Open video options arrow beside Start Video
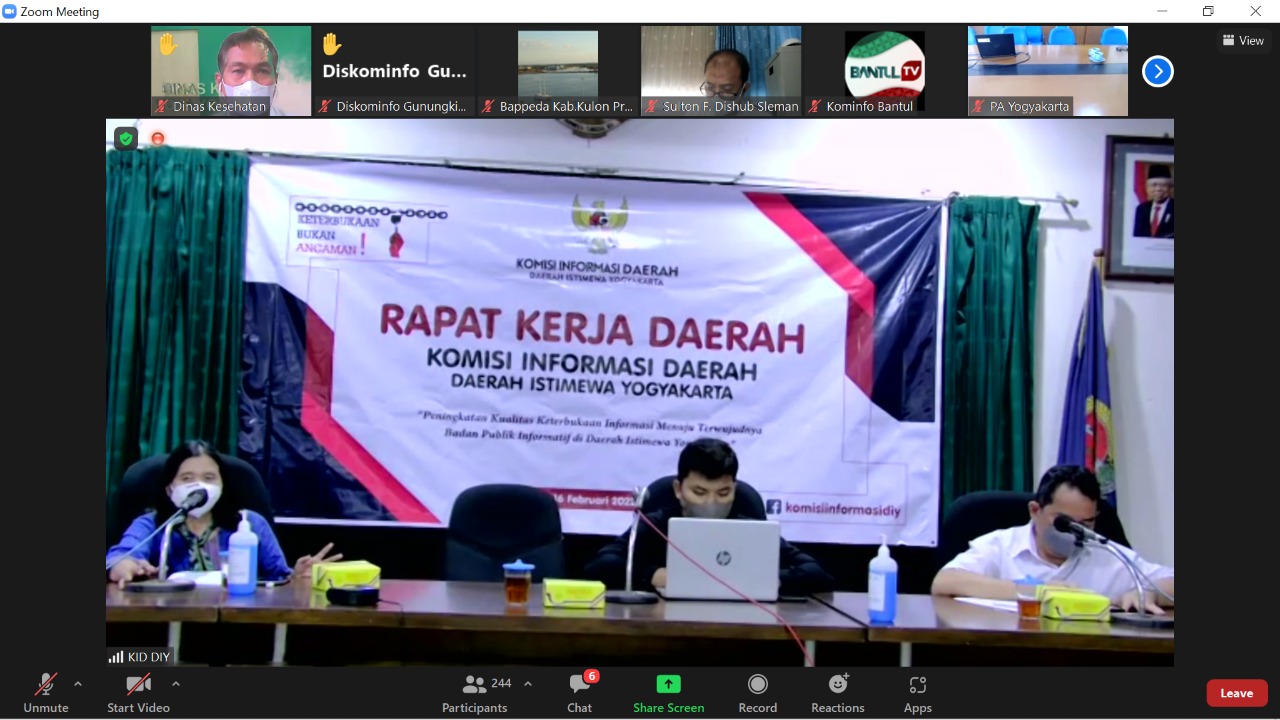 pyautogui.click(x=176, y=684)
